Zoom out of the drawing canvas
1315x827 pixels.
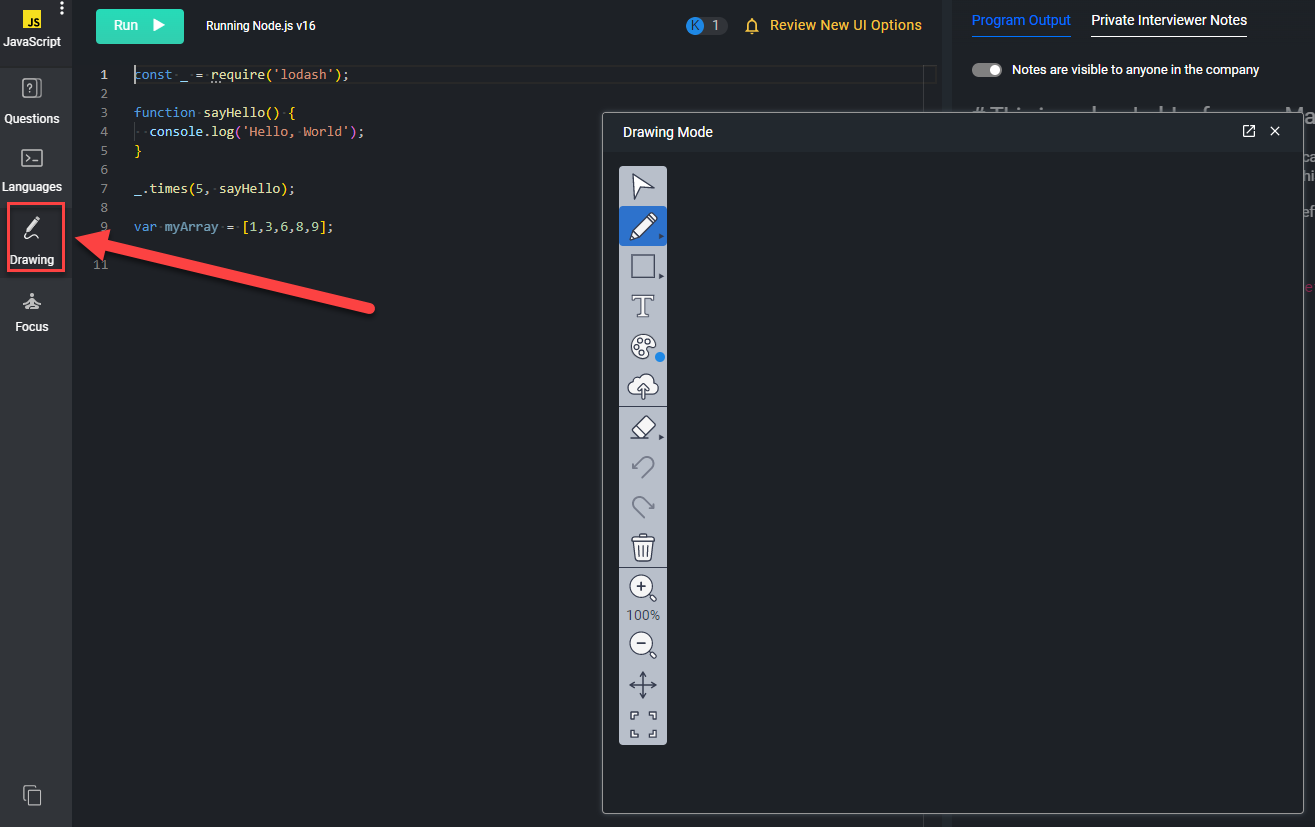pos(643,646)
